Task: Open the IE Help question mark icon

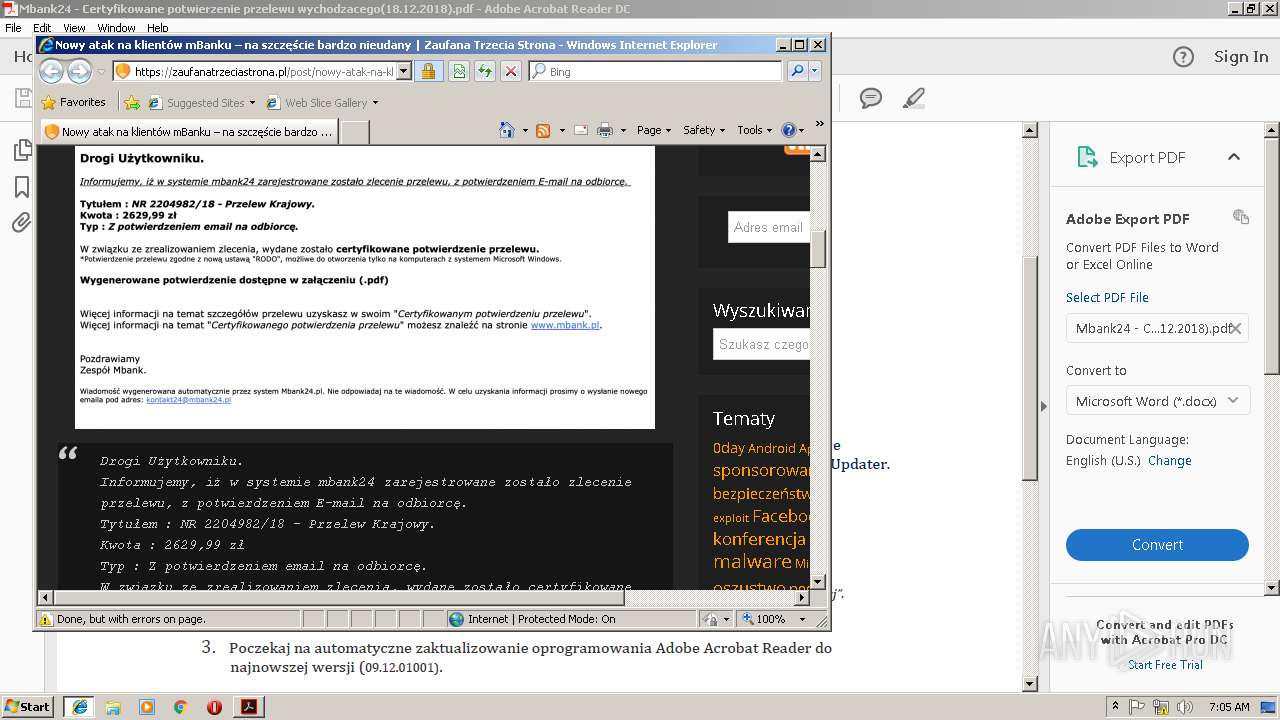Action: click(x=789, y=130)
